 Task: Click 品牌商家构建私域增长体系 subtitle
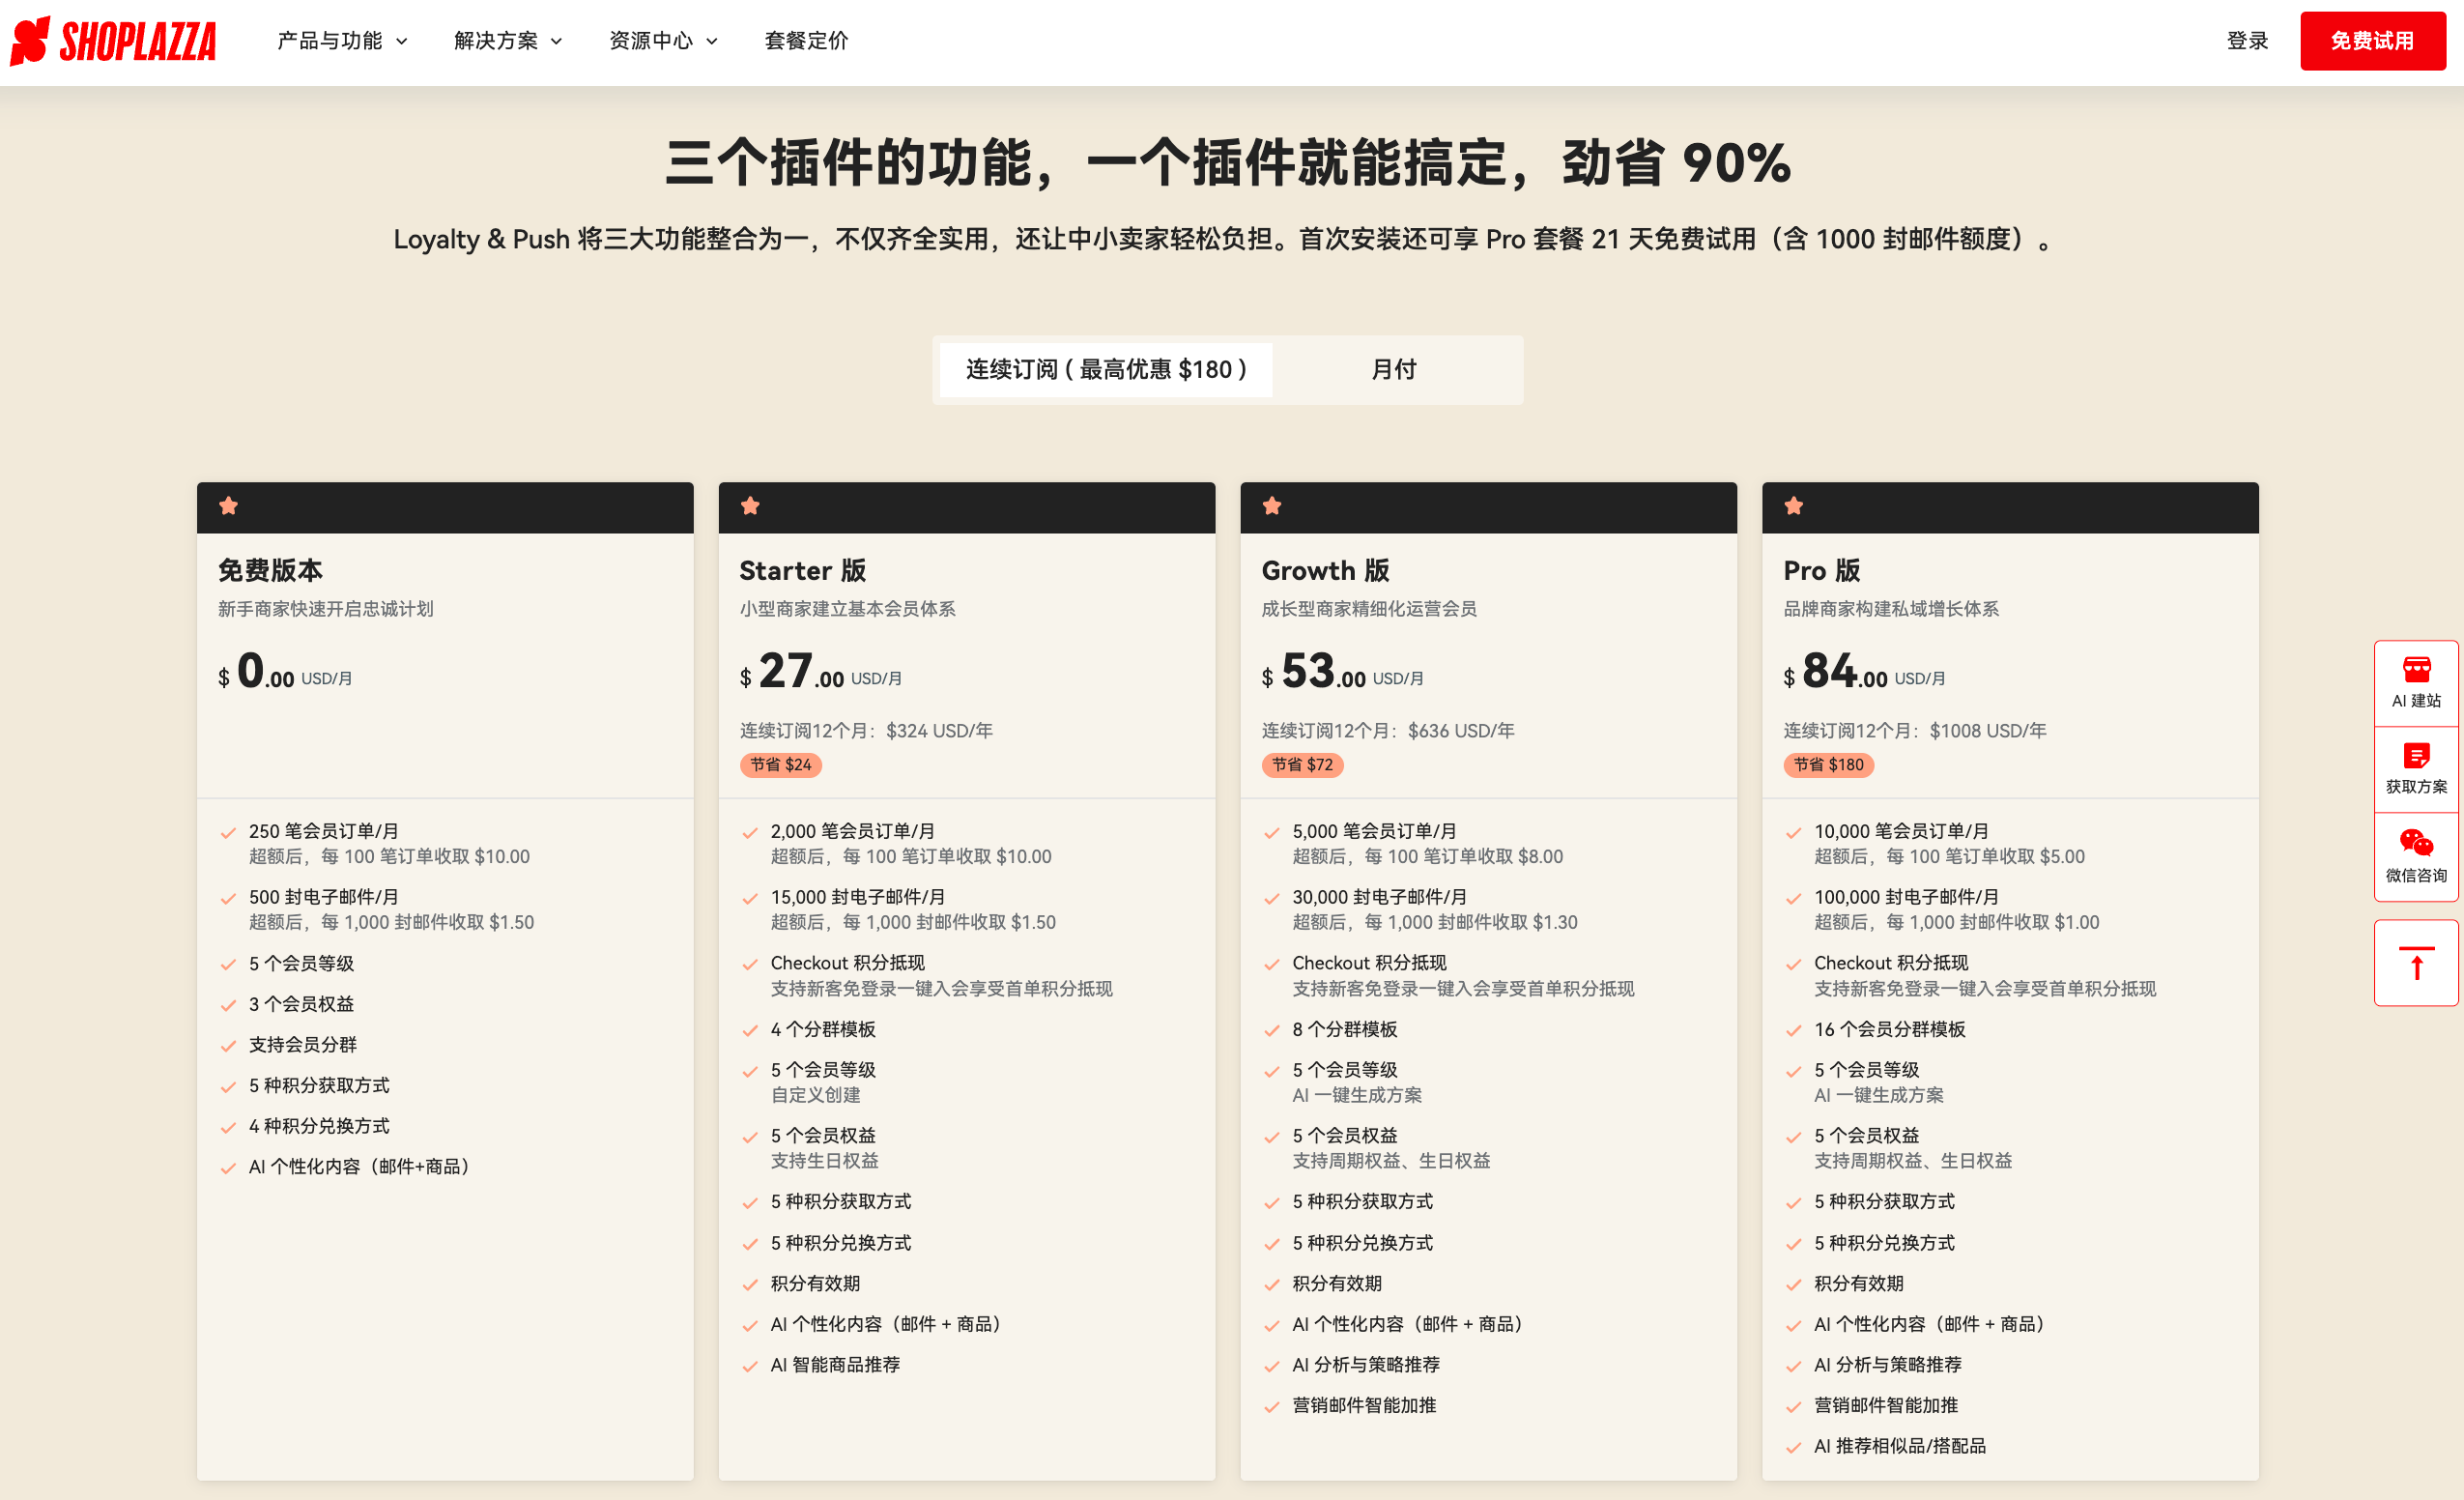[x=1891, y=609]
